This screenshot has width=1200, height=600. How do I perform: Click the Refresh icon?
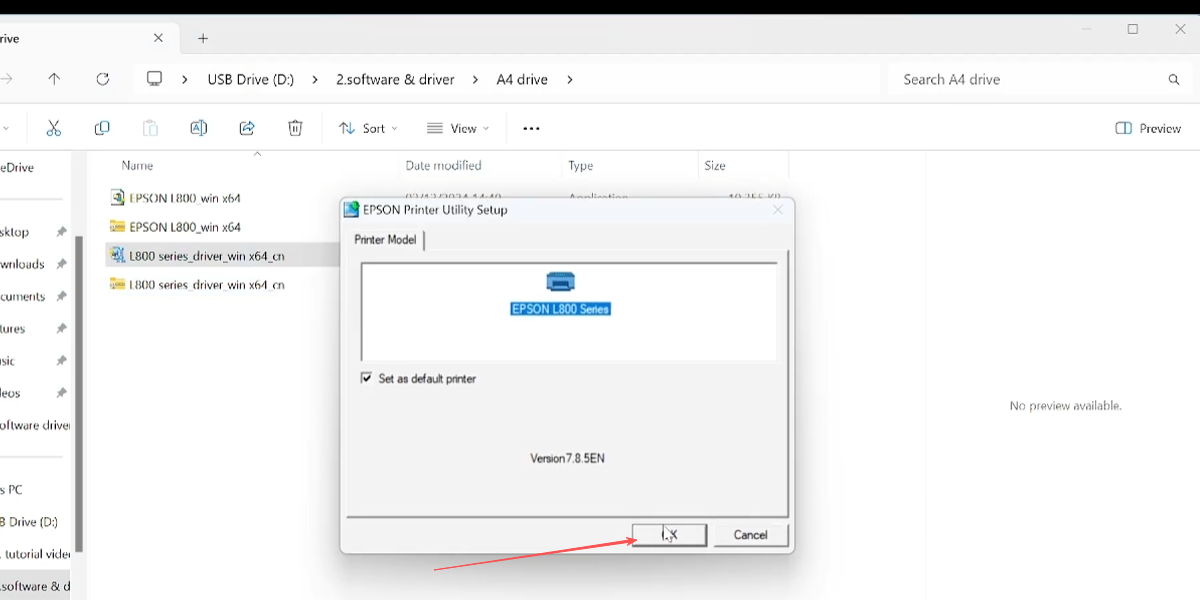click(102, 79)
